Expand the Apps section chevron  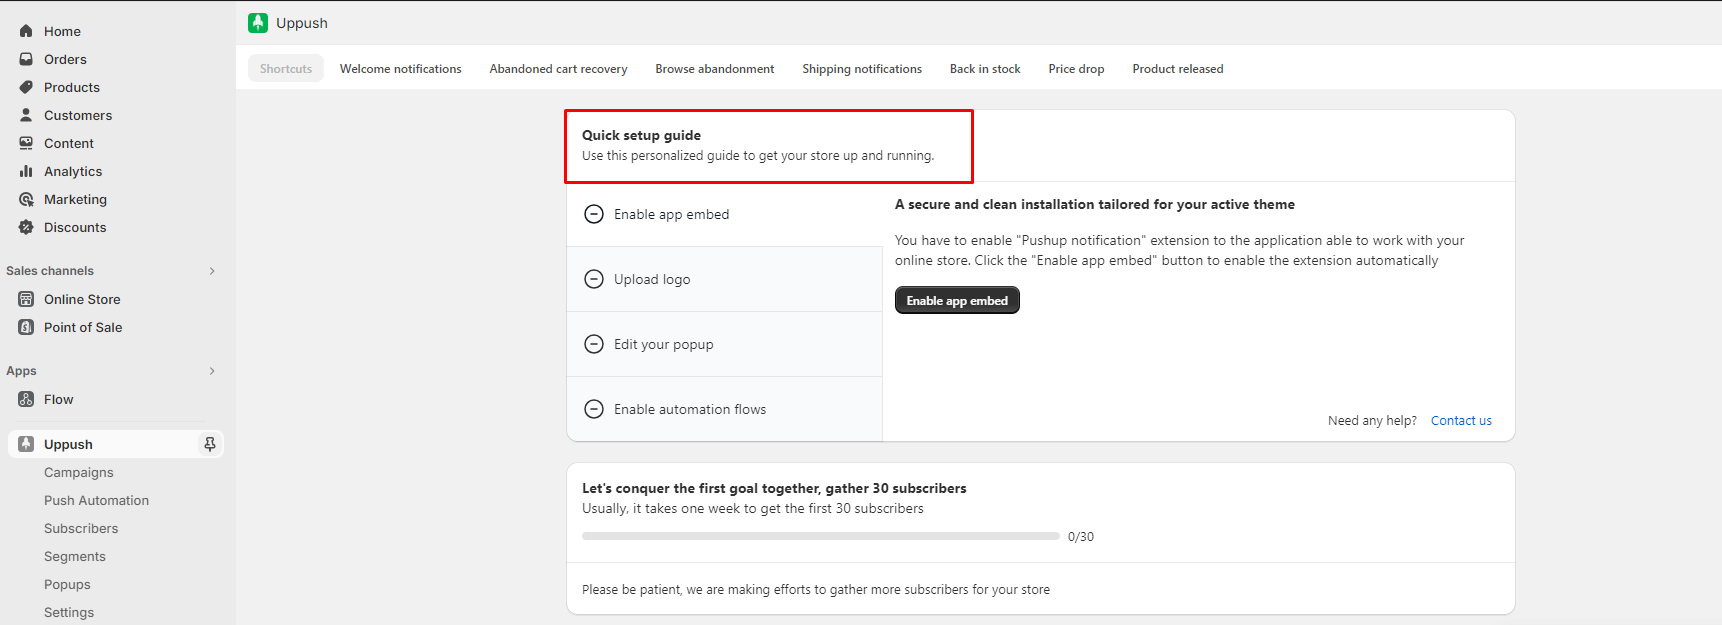[212, 371]
